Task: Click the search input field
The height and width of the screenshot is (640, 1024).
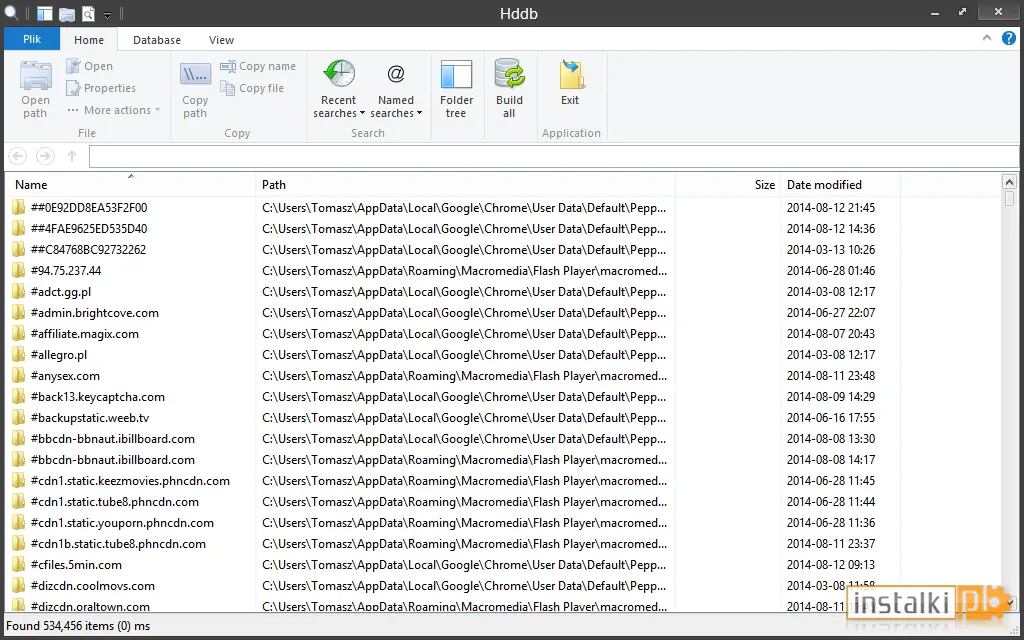Action: pyautogui.click(x=554, y=157)
